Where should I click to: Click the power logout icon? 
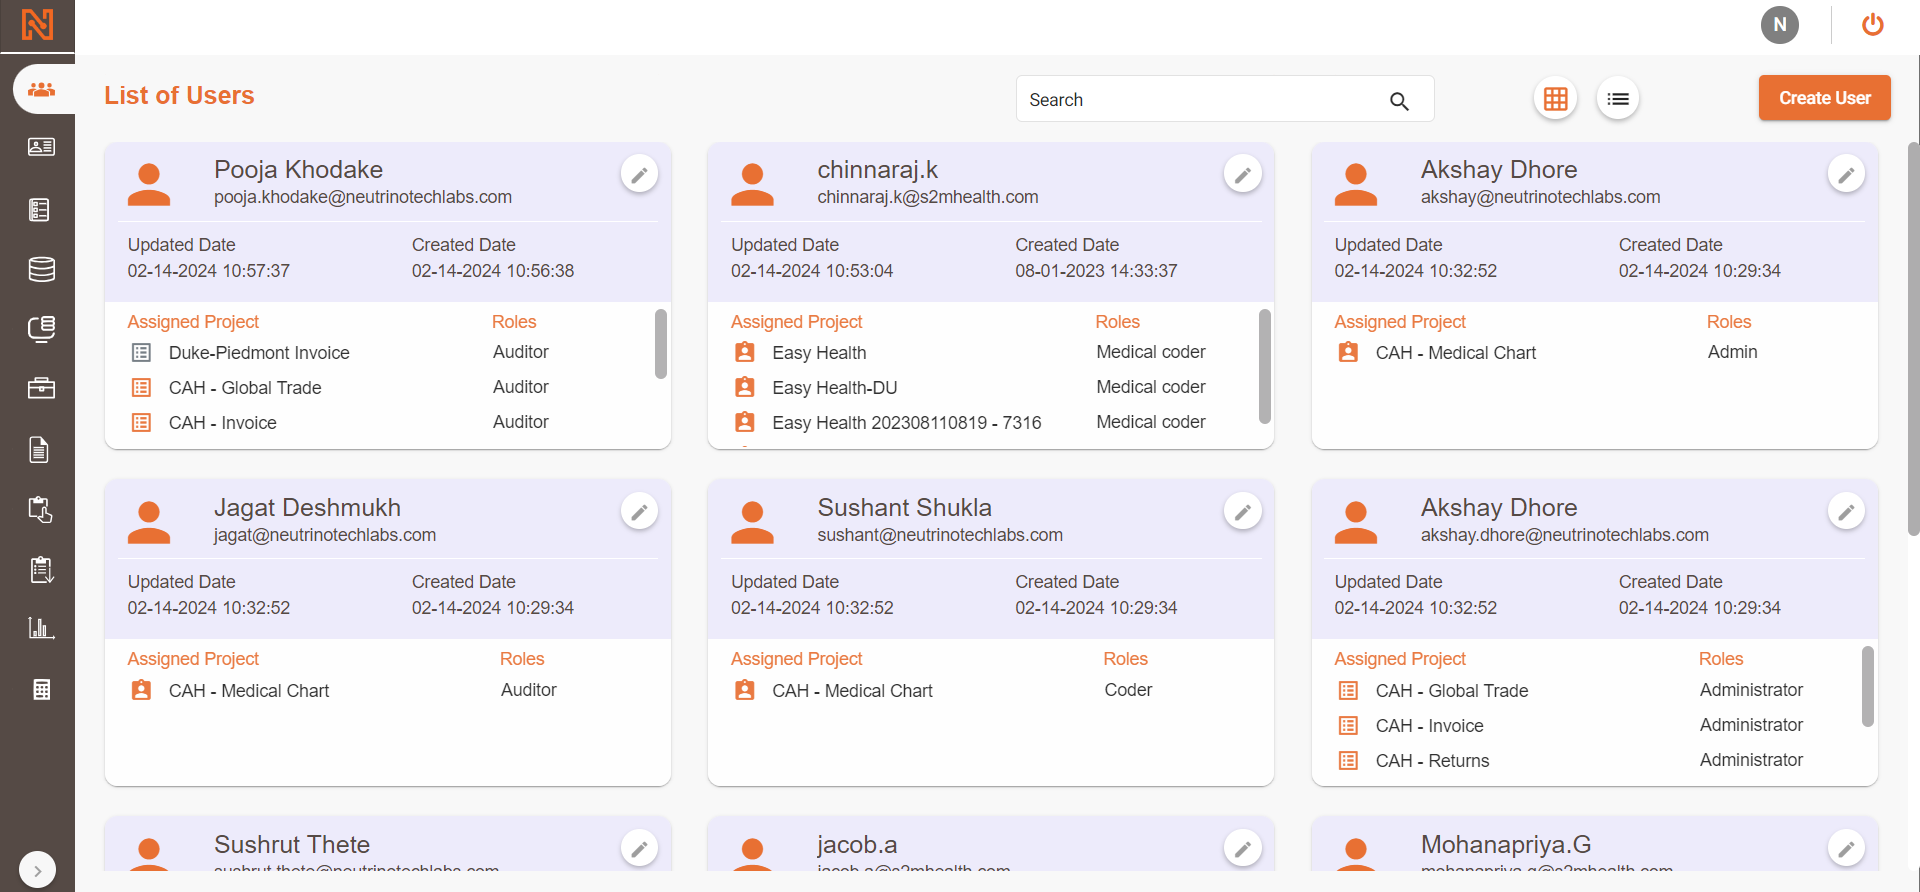pos(1873,25)
